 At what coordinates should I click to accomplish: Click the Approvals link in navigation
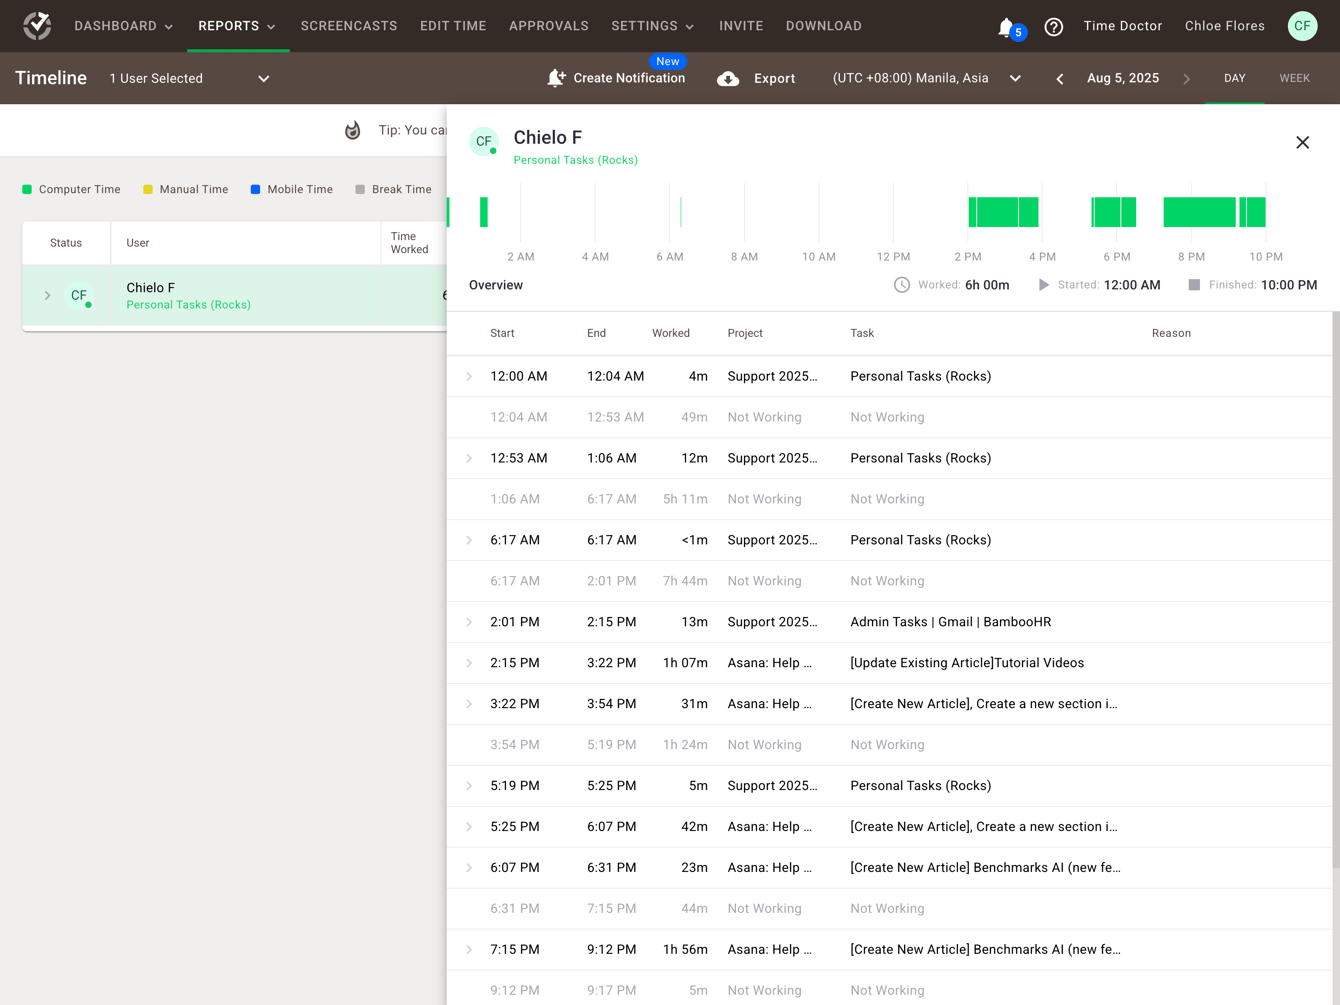(548, 26)
